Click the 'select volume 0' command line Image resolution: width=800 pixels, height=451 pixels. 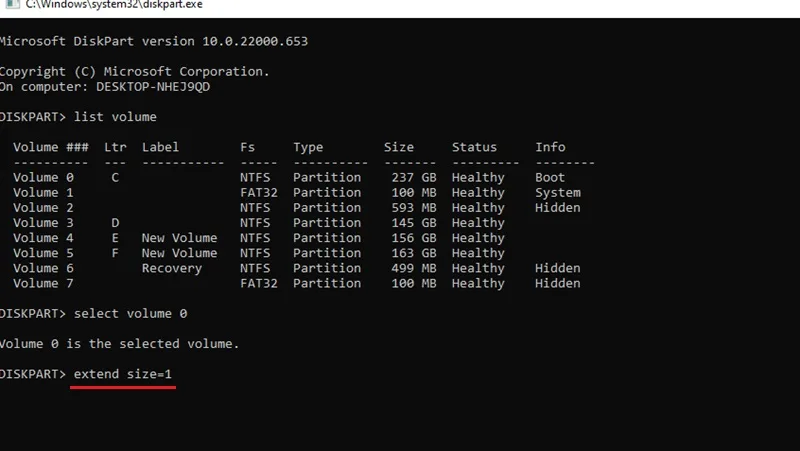tap(93, 313)
